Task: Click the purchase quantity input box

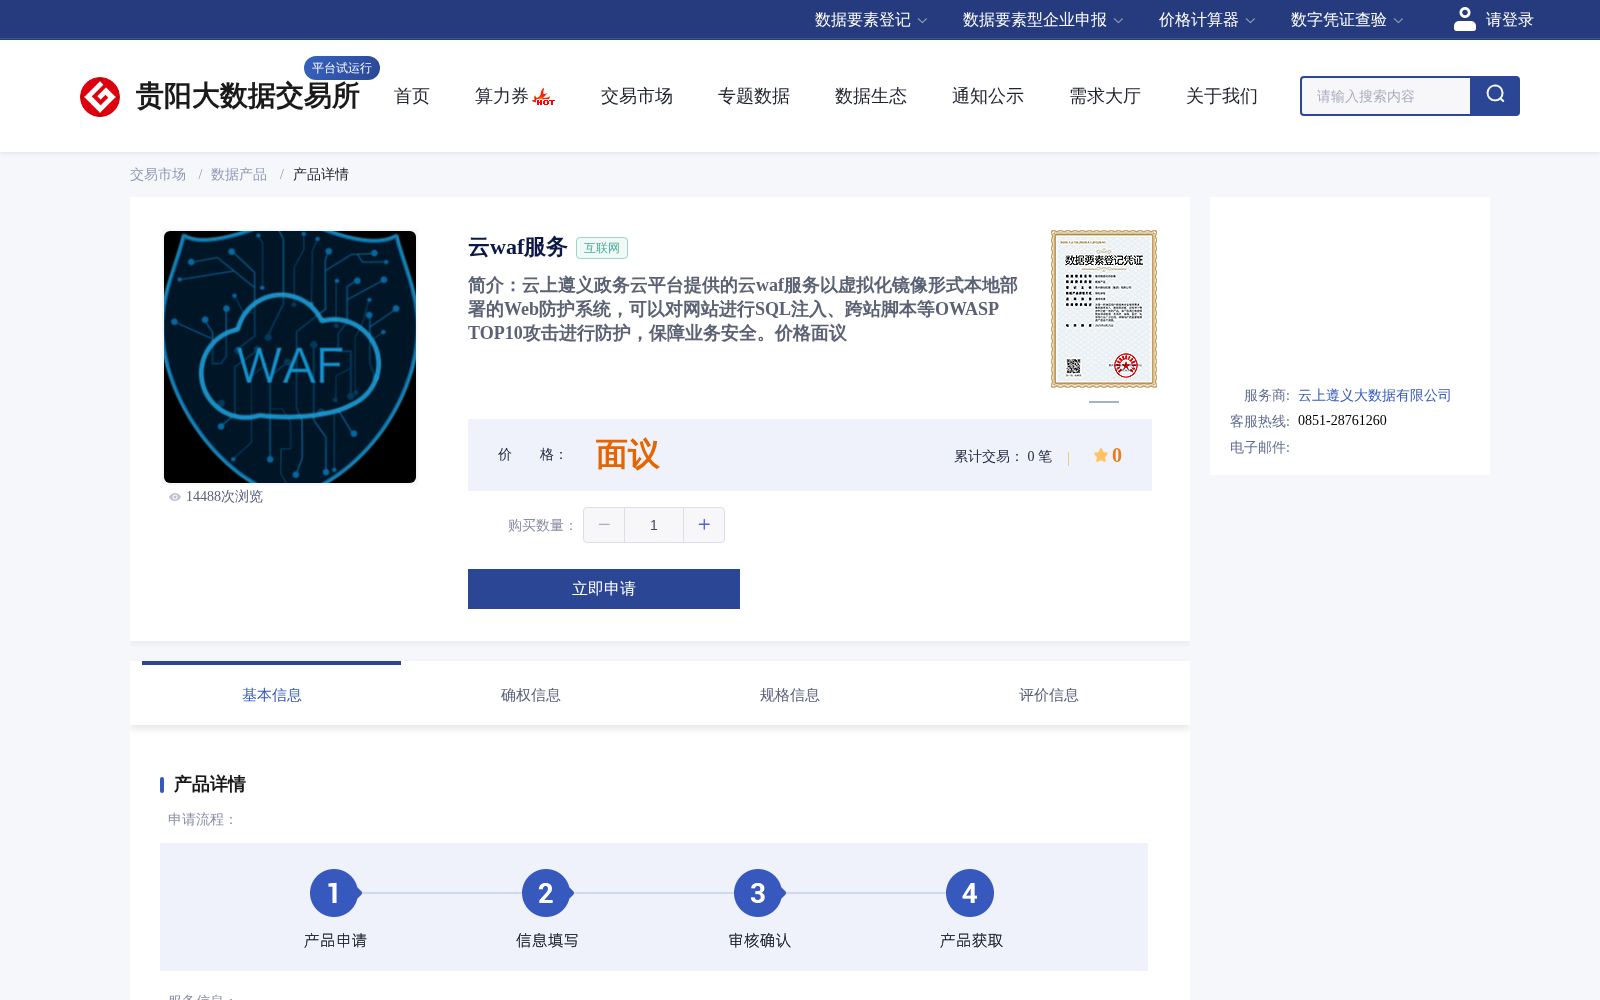Action: pyautogui.click(x=654, y=525)
